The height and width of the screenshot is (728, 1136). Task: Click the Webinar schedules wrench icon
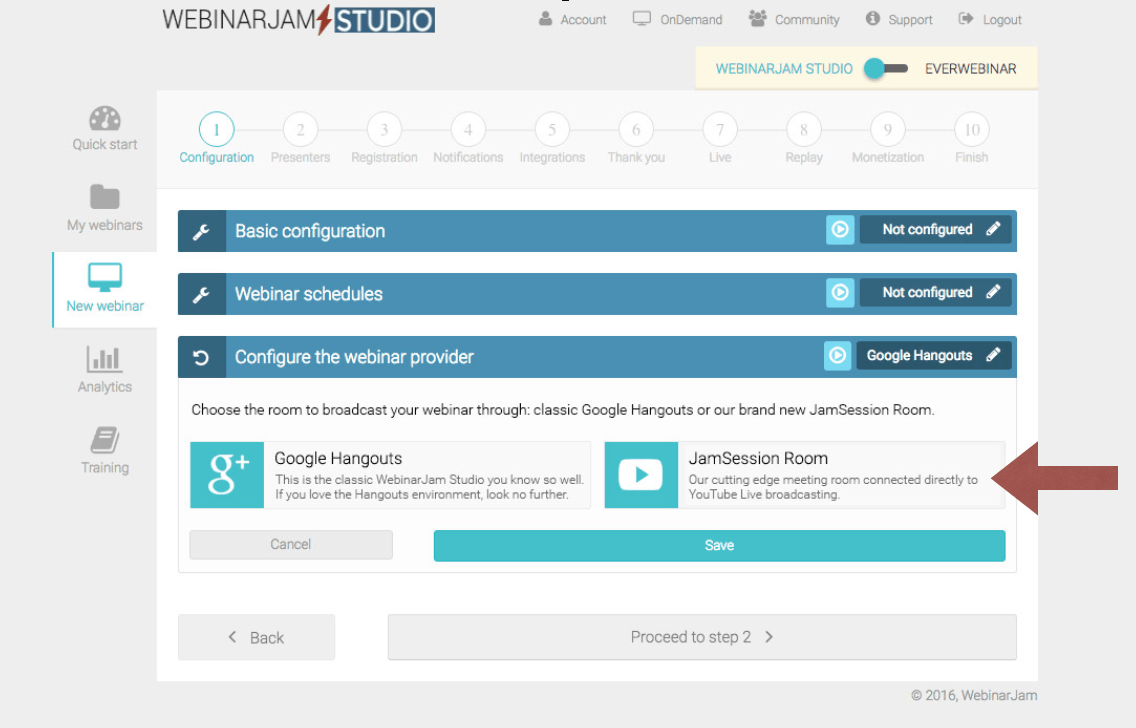click(x=201, y=295)
